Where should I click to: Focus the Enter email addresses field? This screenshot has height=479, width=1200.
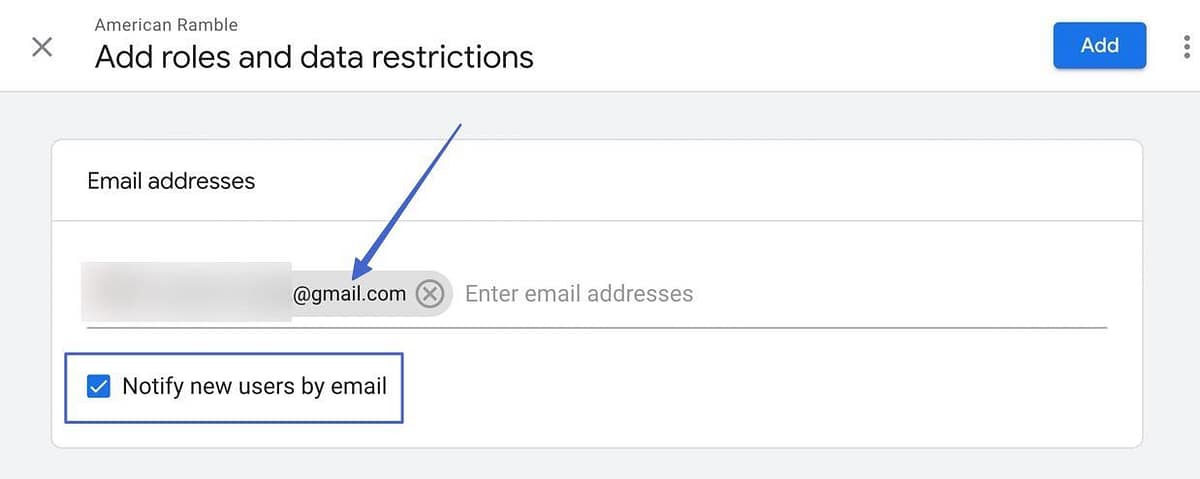pyautogui.click(x=579, y=294)
